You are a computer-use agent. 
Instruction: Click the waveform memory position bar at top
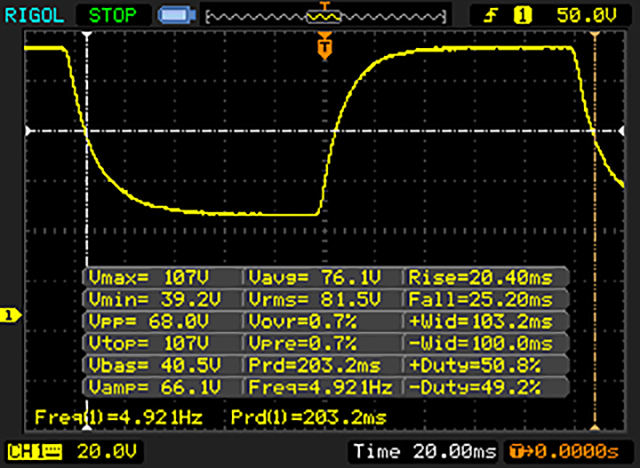(x=322, y=16)
